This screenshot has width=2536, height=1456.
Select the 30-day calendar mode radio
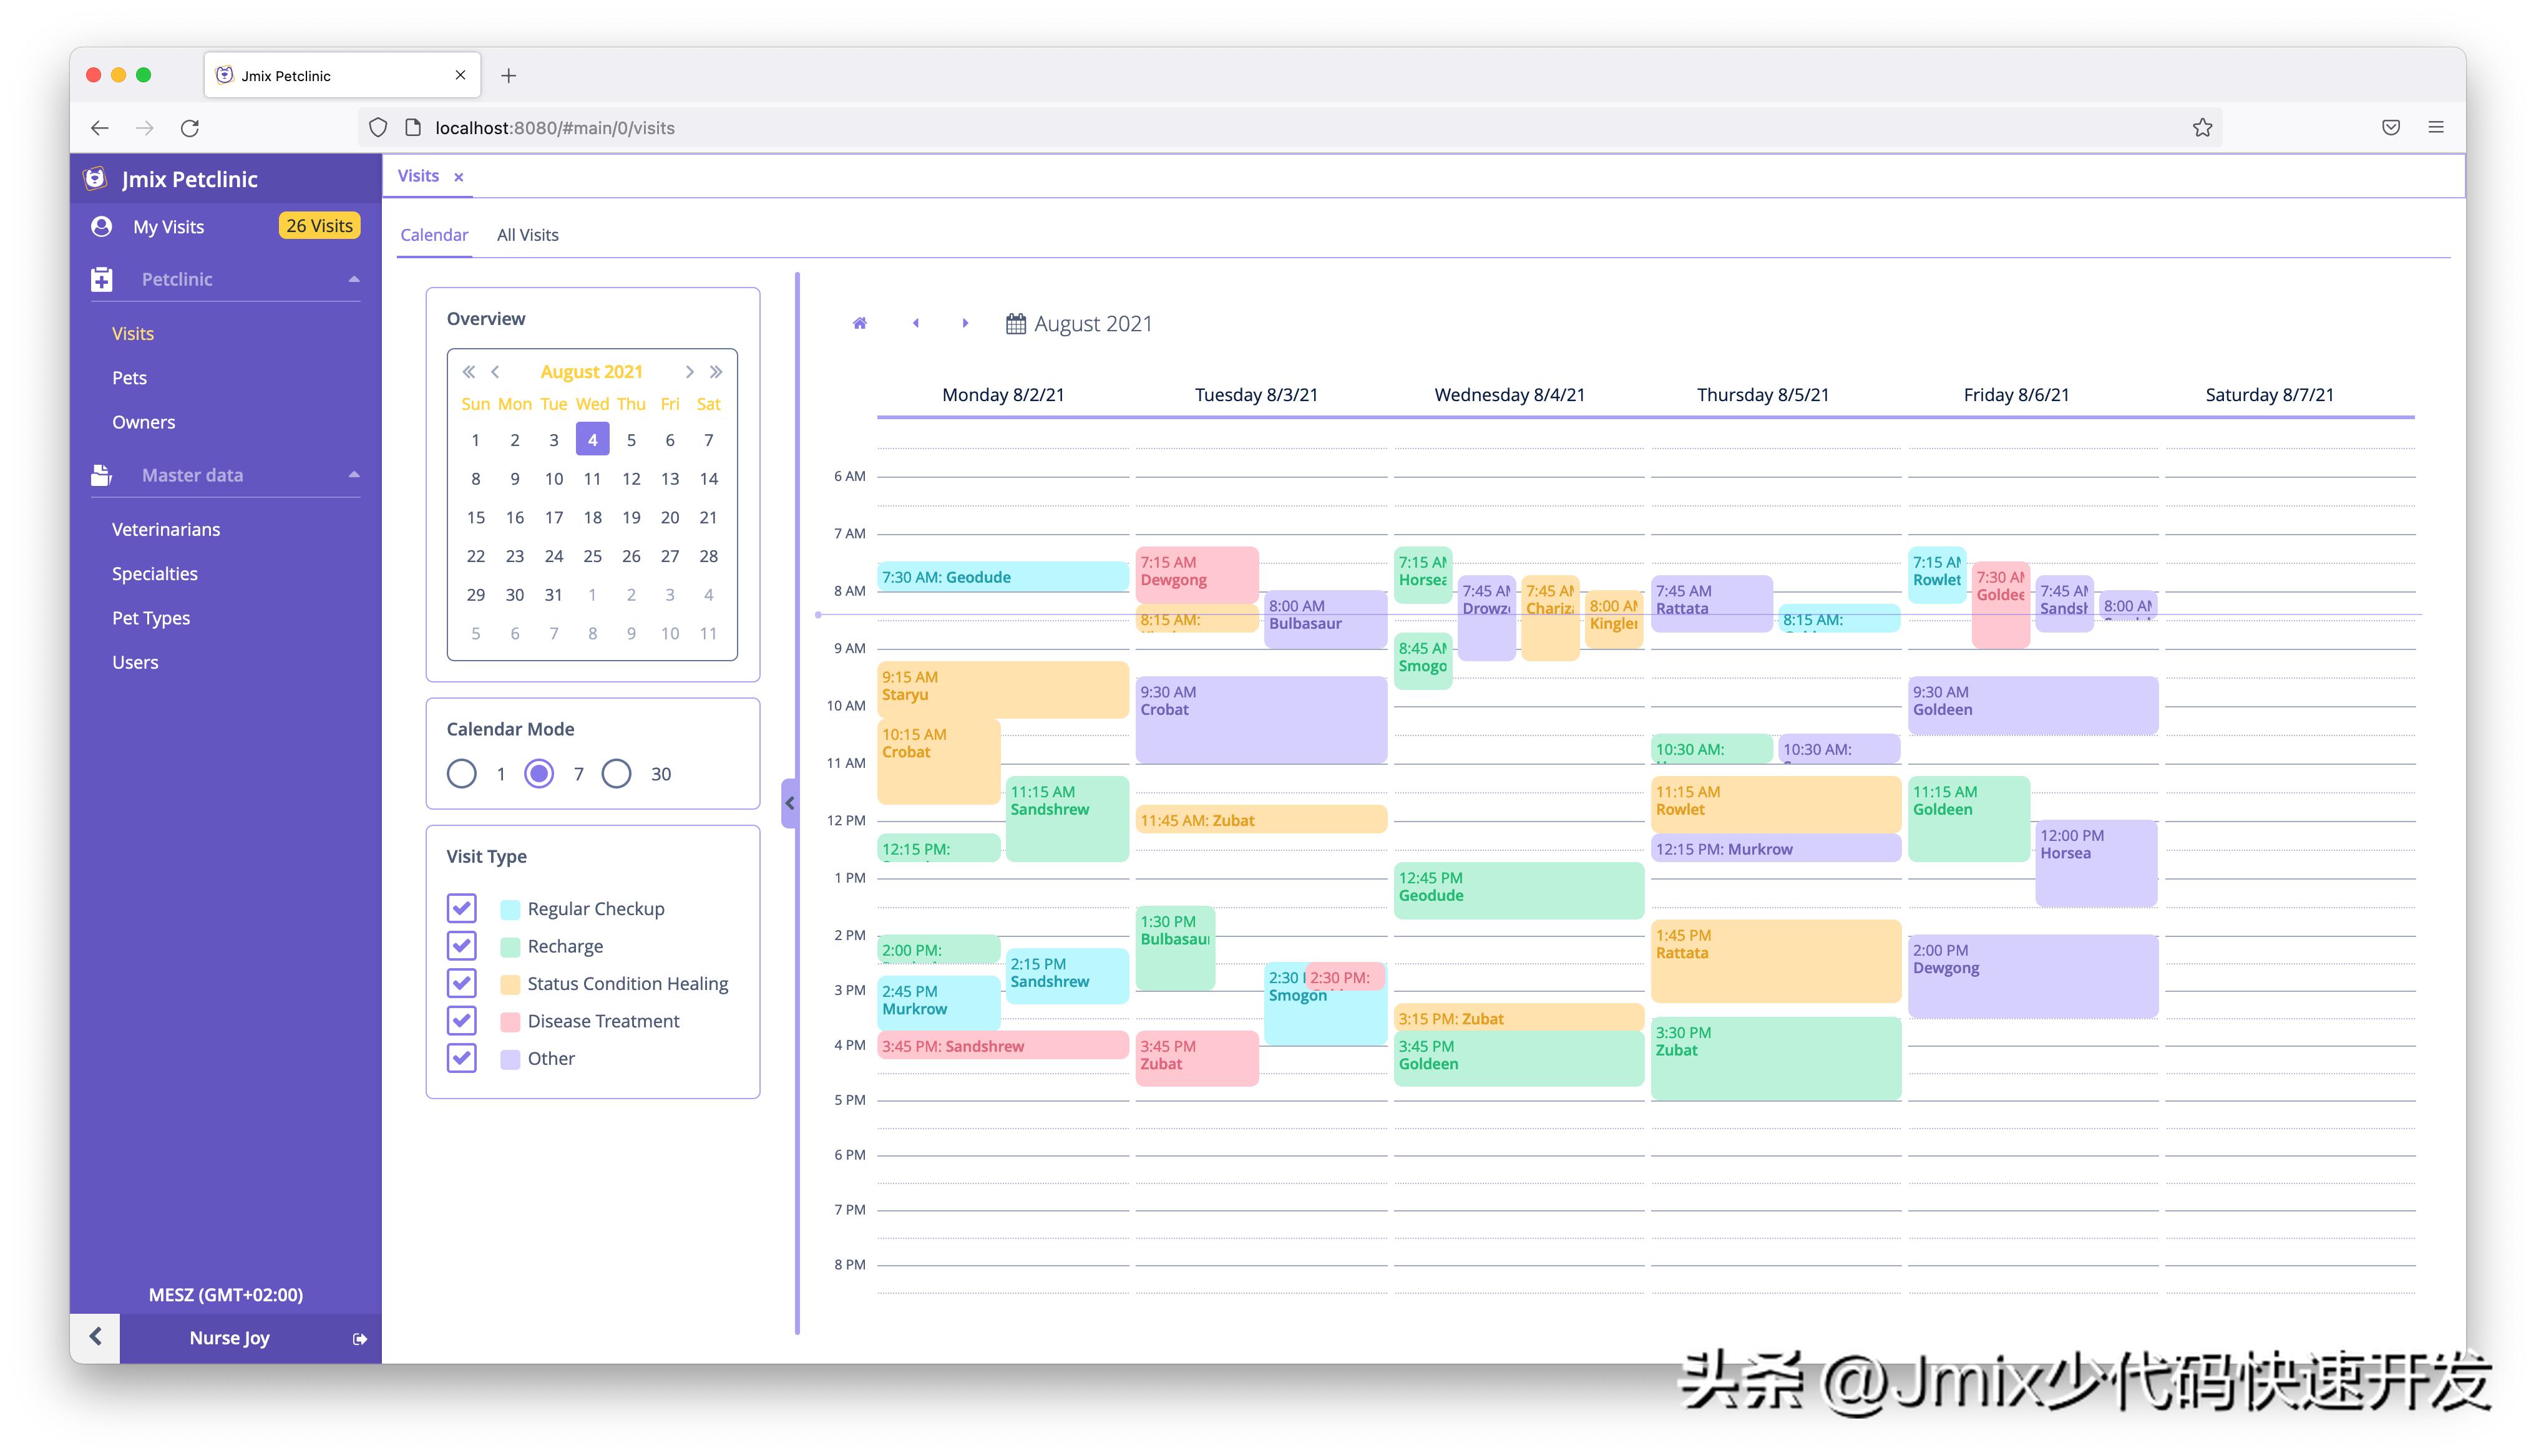[x=616, y=773]
